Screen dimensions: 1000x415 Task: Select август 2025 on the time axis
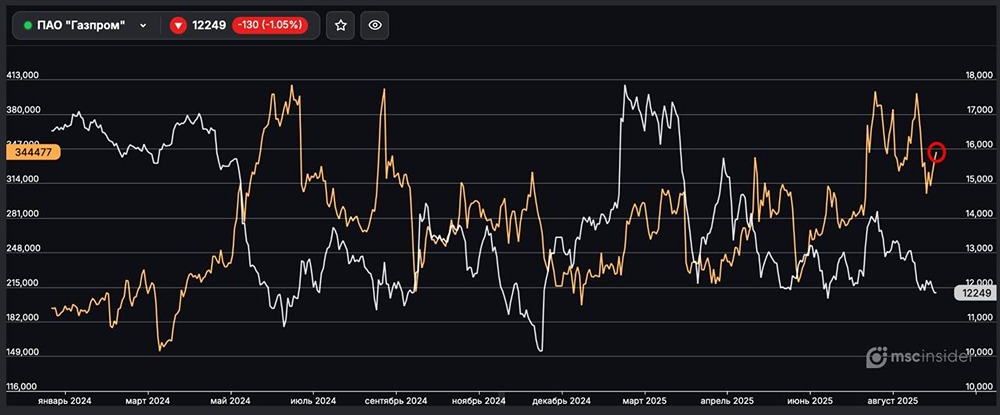click(x=893, y=400)
